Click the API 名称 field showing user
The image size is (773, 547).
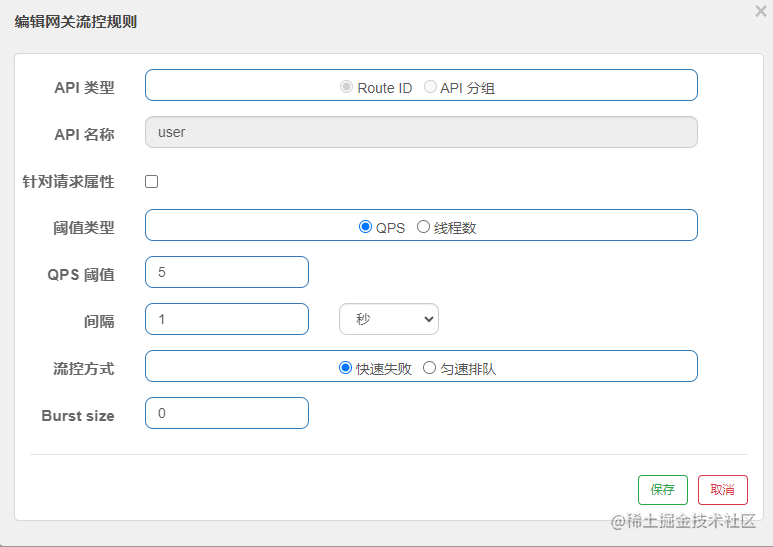click(x=421, y=132)
